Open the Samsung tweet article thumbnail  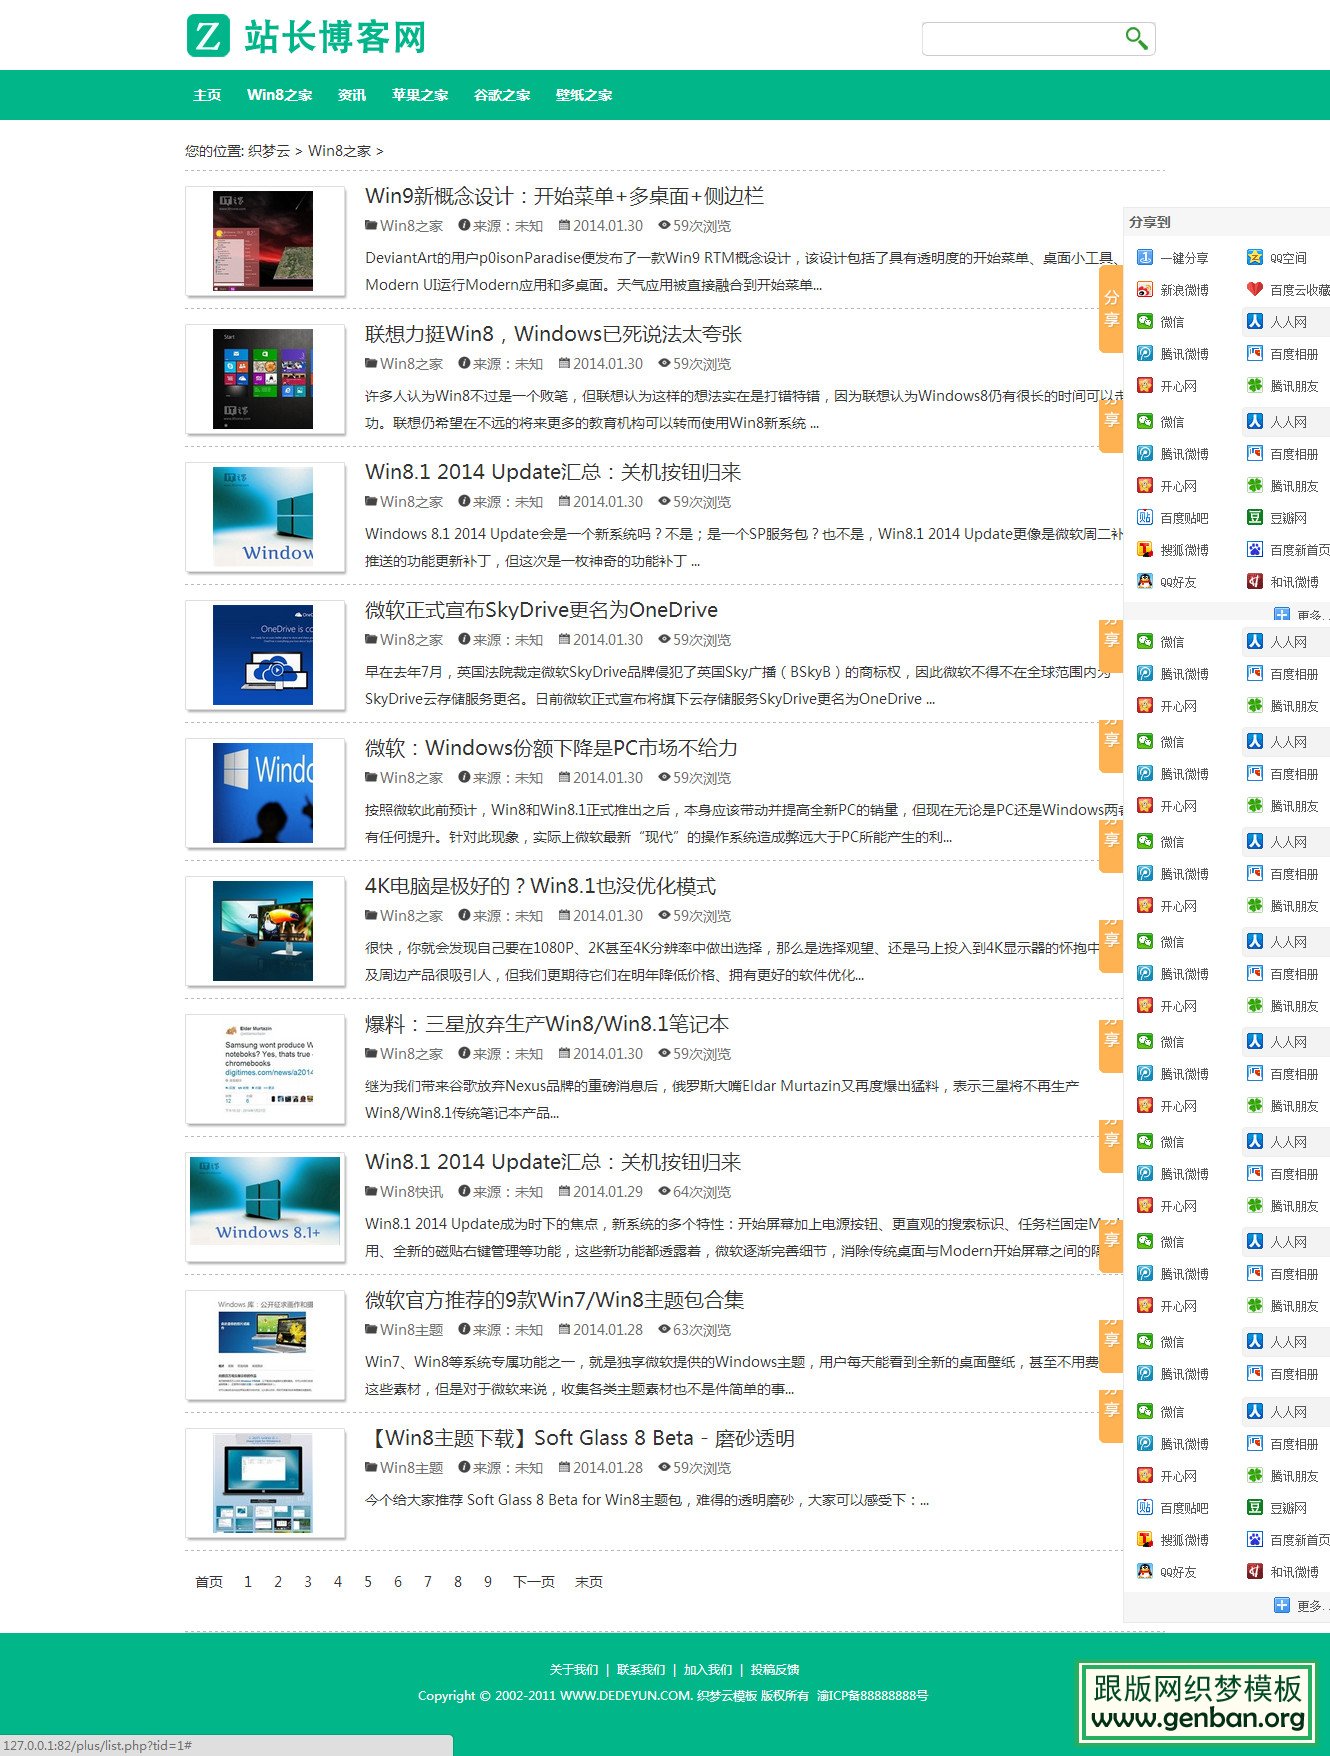[265, 1069]
